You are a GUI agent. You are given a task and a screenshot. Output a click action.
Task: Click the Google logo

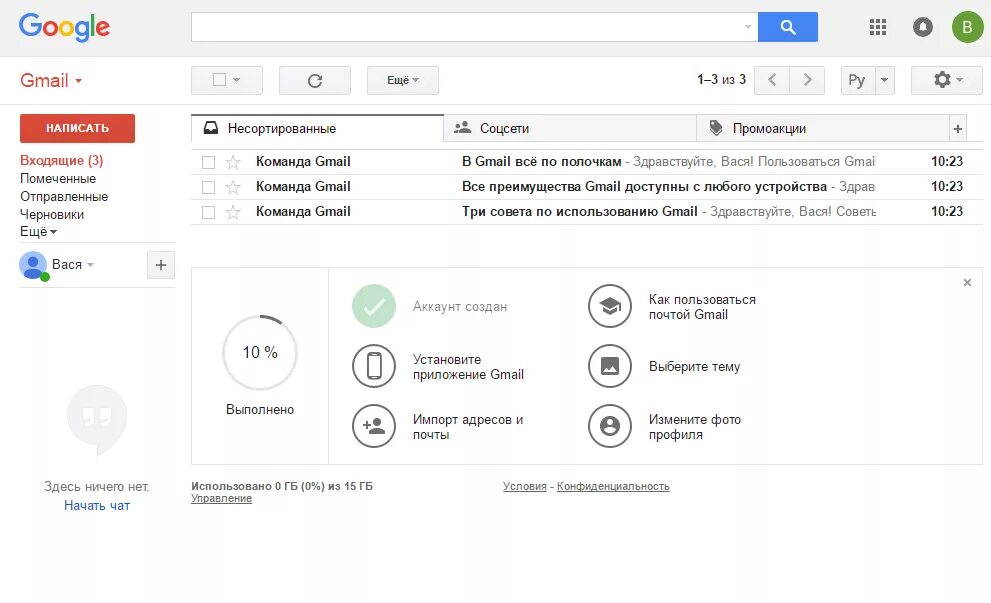[x=64, y=27]
